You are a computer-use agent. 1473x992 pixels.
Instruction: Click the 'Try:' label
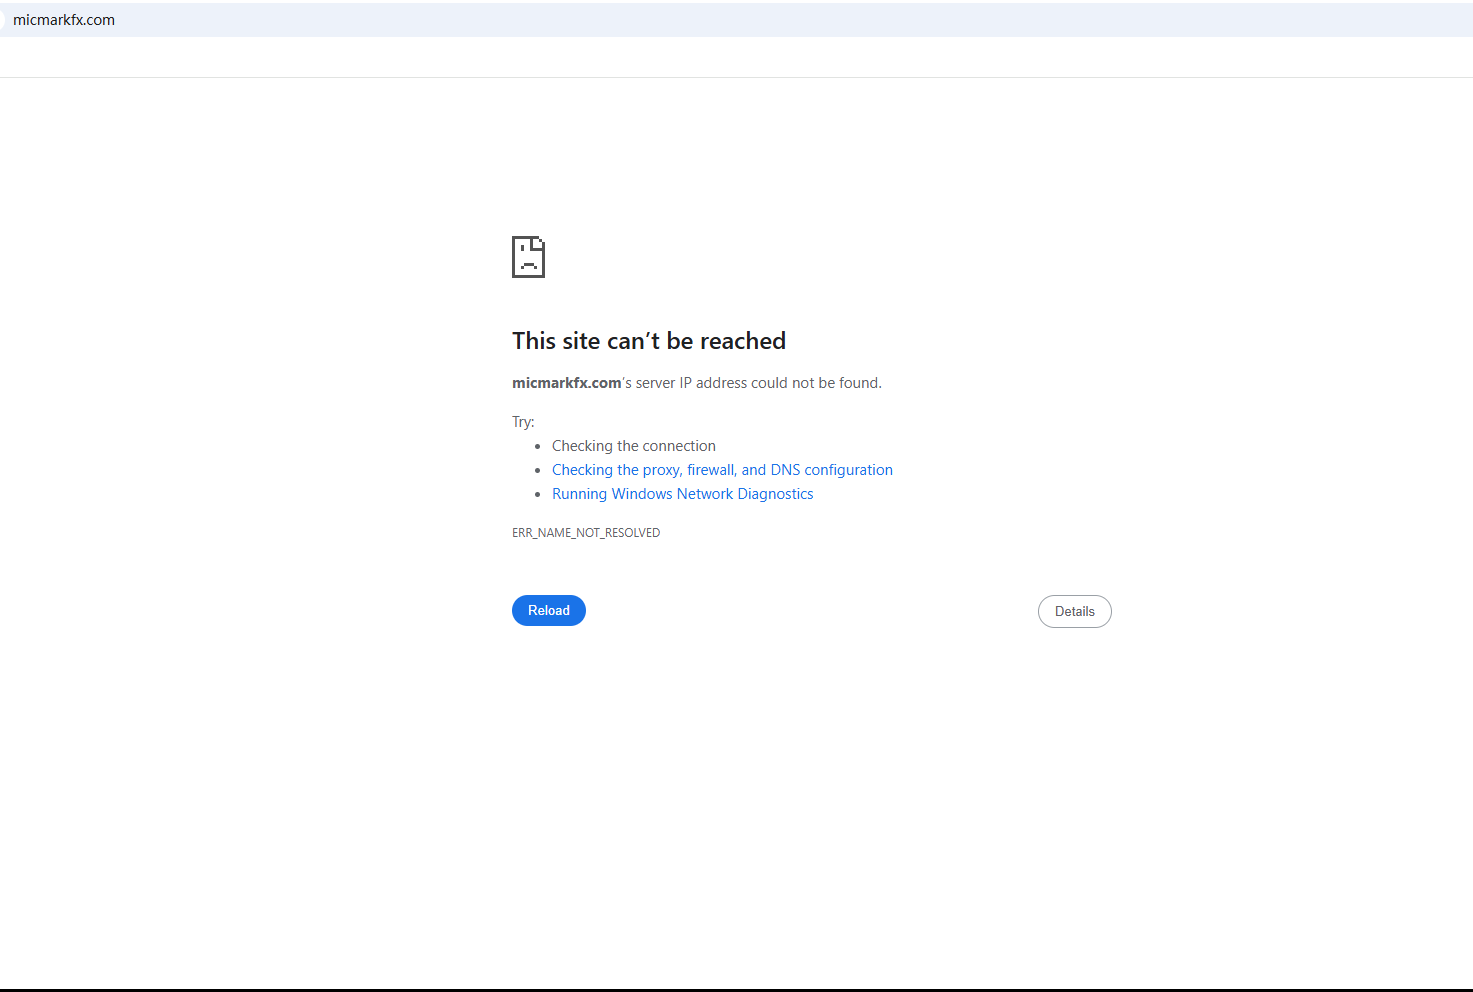tap(523, 422)
